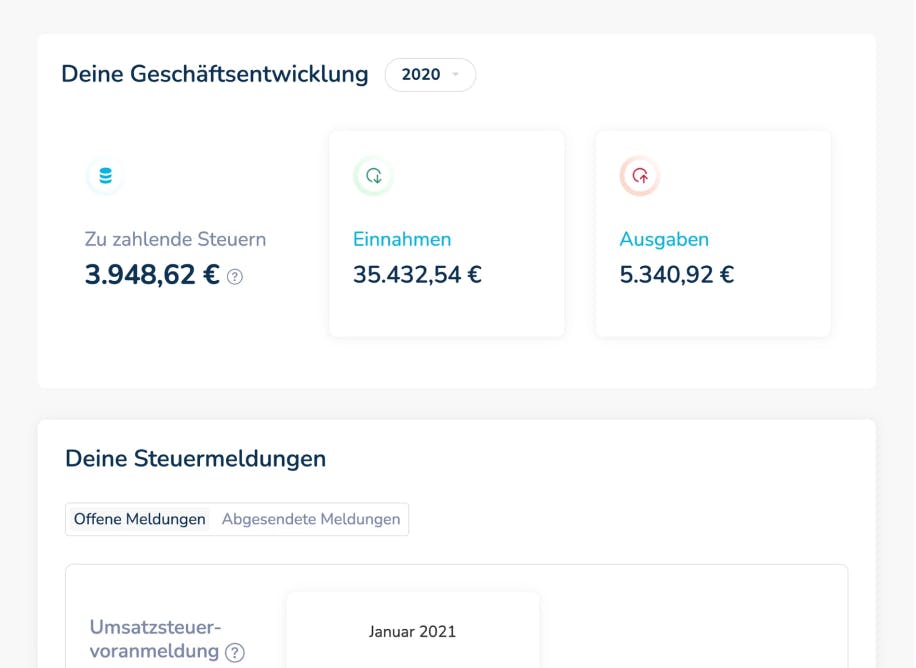This screenshot has width=916, height=668.
Task: Open the 2020 year dropdown
Action: [430, 75]
